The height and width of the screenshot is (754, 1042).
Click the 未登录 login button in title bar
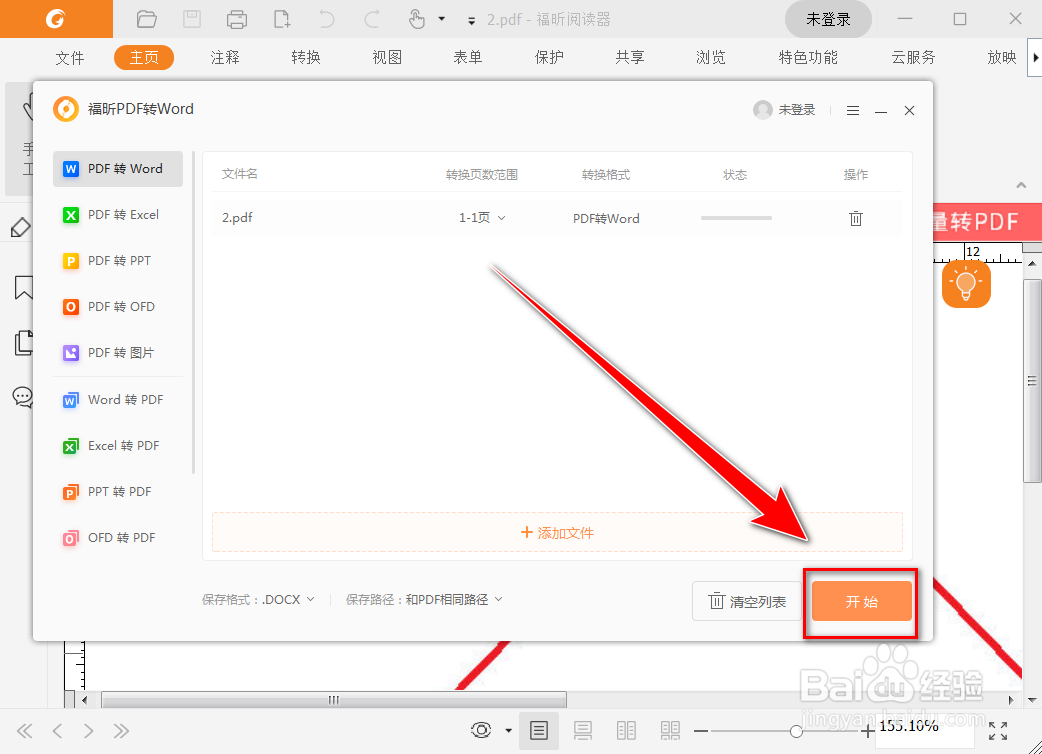pyautogui.click(x=828, y=19)
